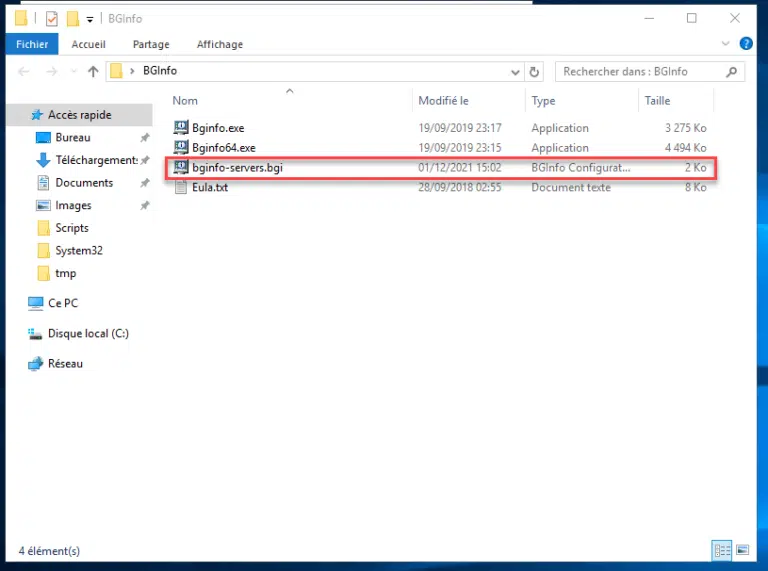Image resolution: width=768 pixels, height=571 pixels.
Task: Click the bginfo-servers.bgi file name
Action: (x=237, y=167)
